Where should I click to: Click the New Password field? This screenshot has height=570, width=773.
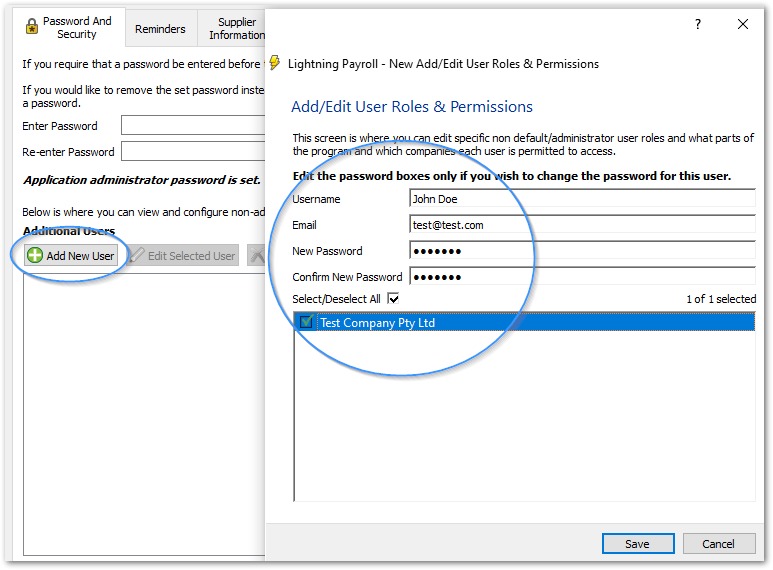(582, 251)
